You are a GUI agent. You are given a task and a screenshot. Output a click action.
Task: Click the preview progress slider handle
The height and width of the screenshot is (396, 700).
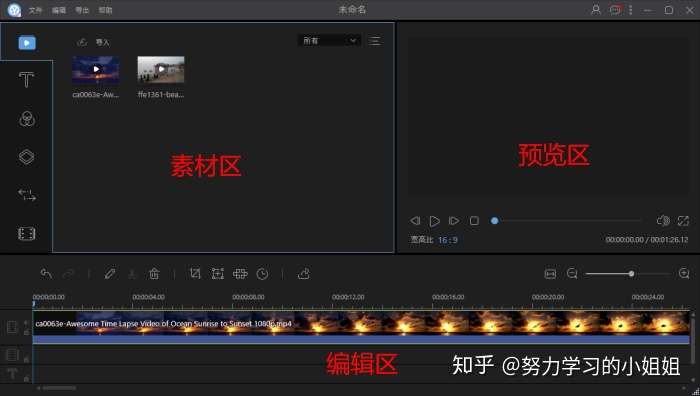point(495,221)
